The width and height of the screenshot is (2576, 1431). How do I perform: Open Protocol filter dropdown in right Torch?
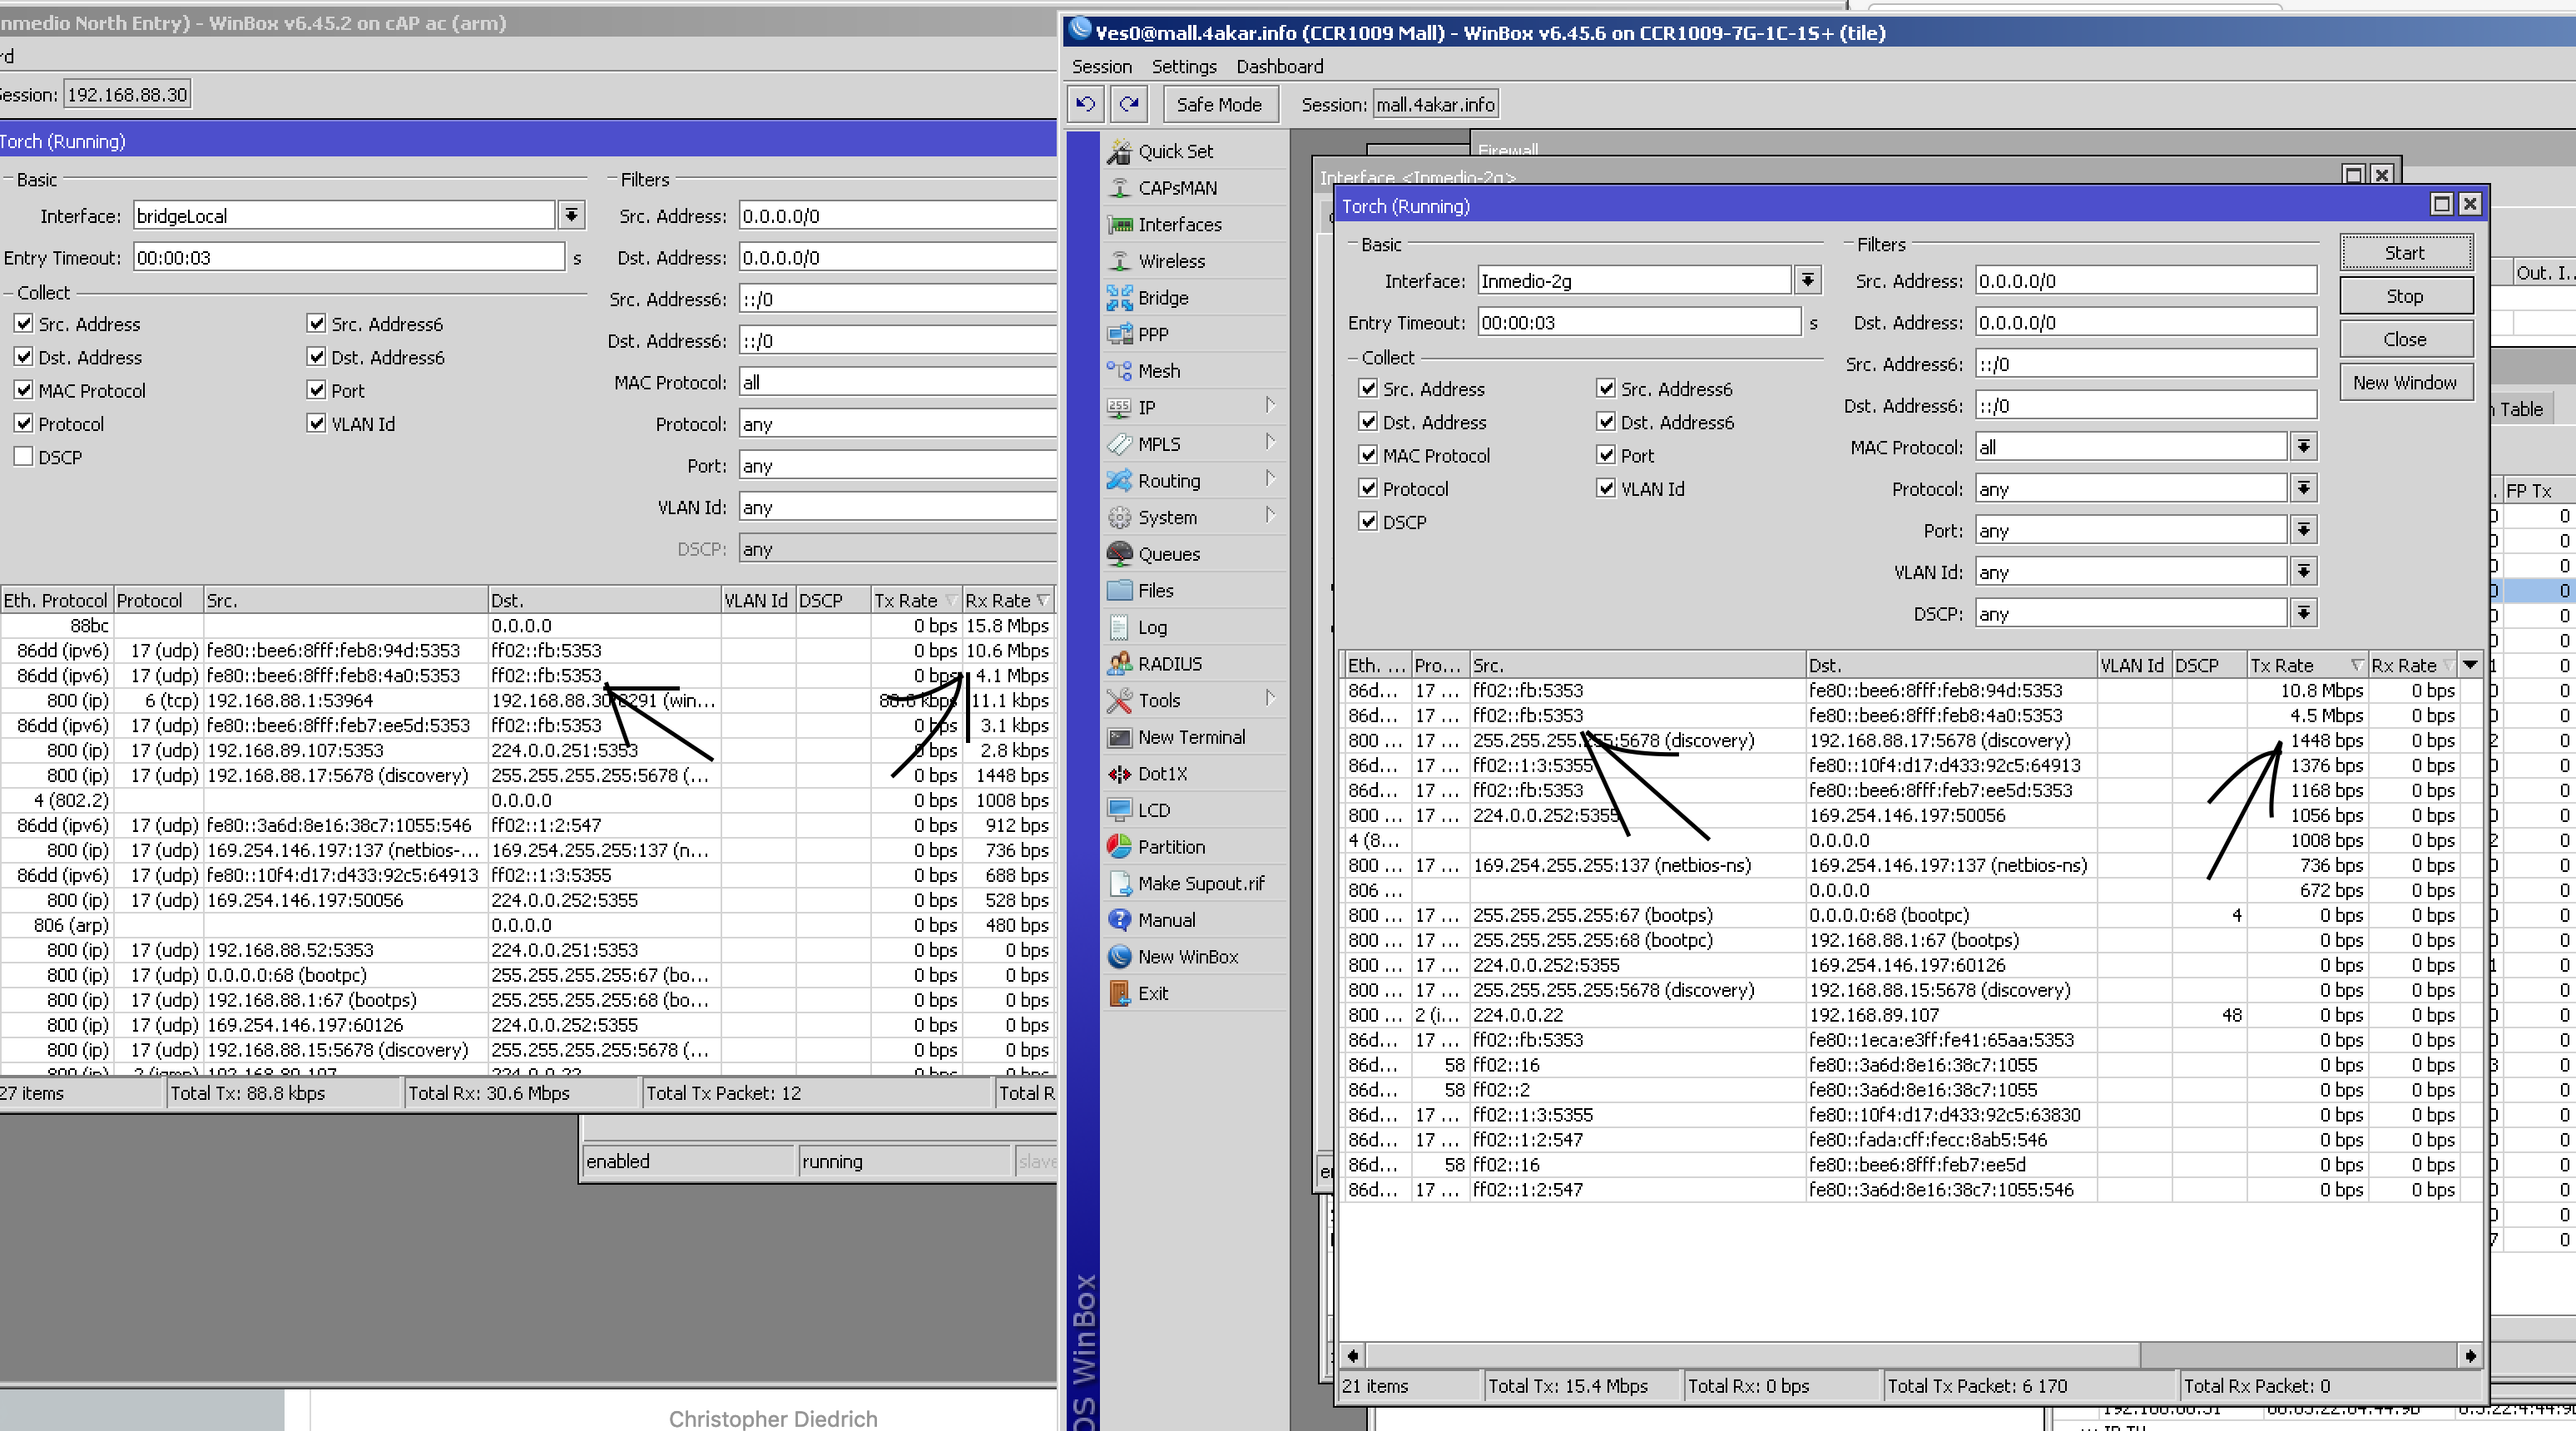tap(2304, 488)
